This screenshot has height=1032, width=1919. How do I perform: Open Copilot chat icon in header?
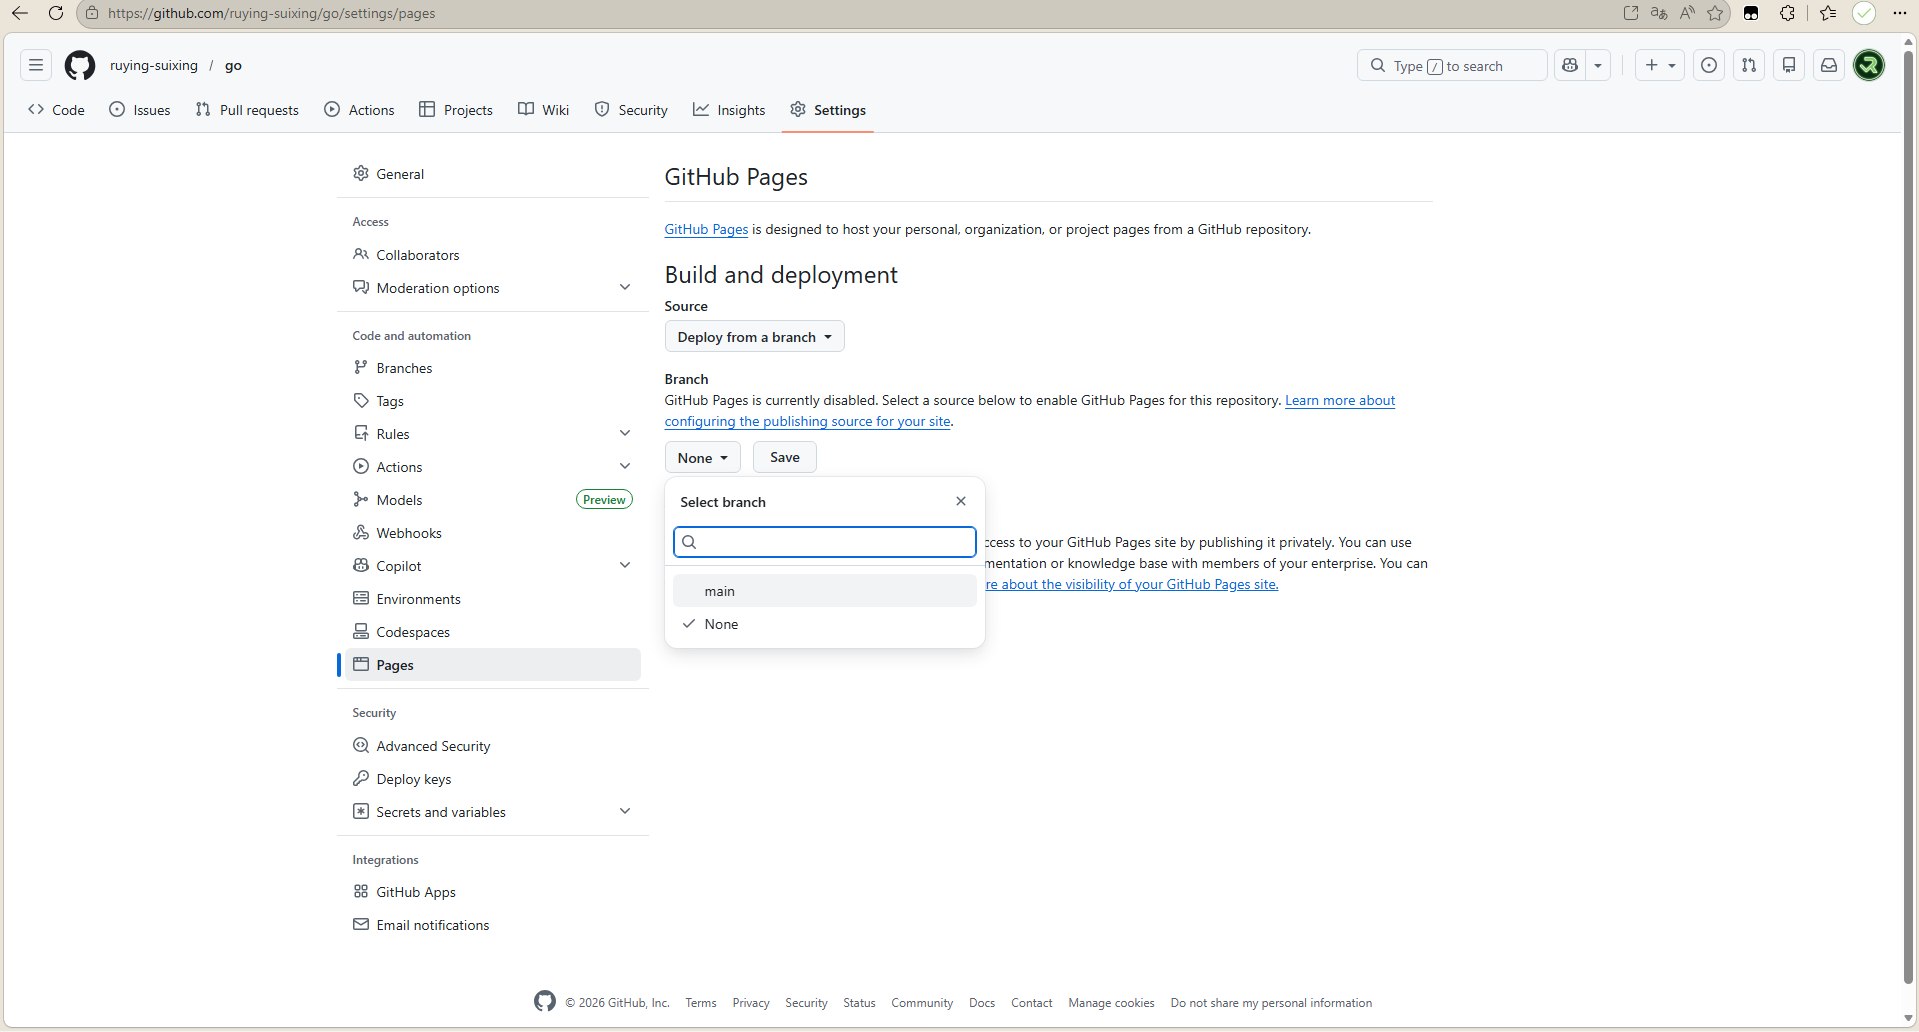point(1570,65)
